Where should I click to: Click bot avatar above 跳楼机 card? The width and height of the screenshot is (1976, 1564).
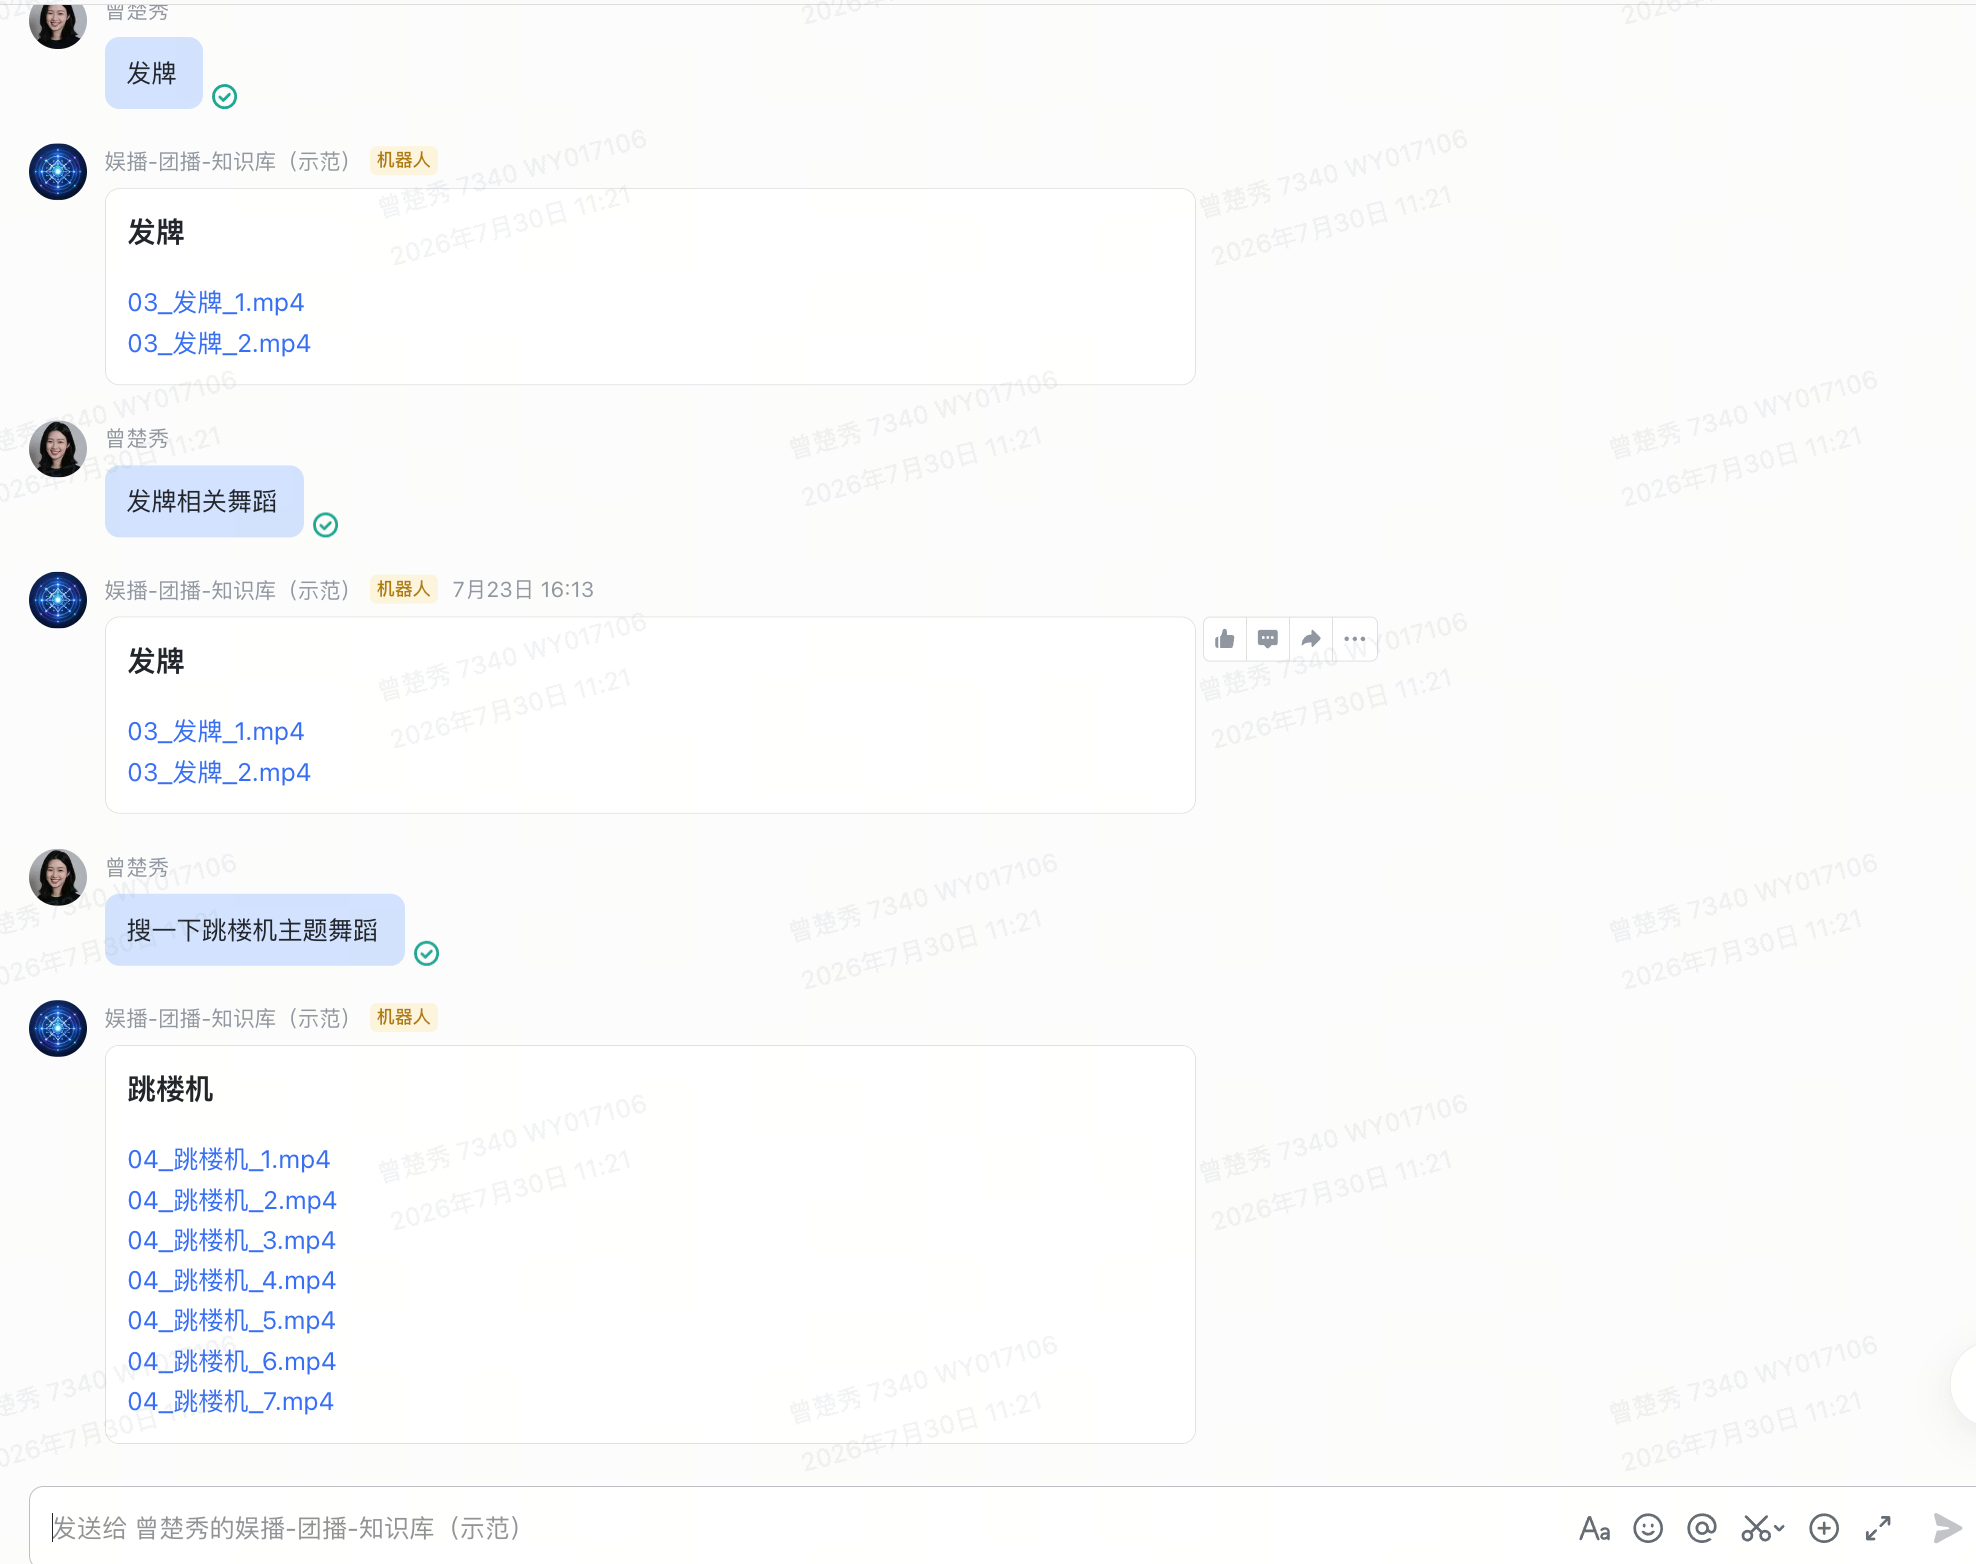pos(58,1028)
